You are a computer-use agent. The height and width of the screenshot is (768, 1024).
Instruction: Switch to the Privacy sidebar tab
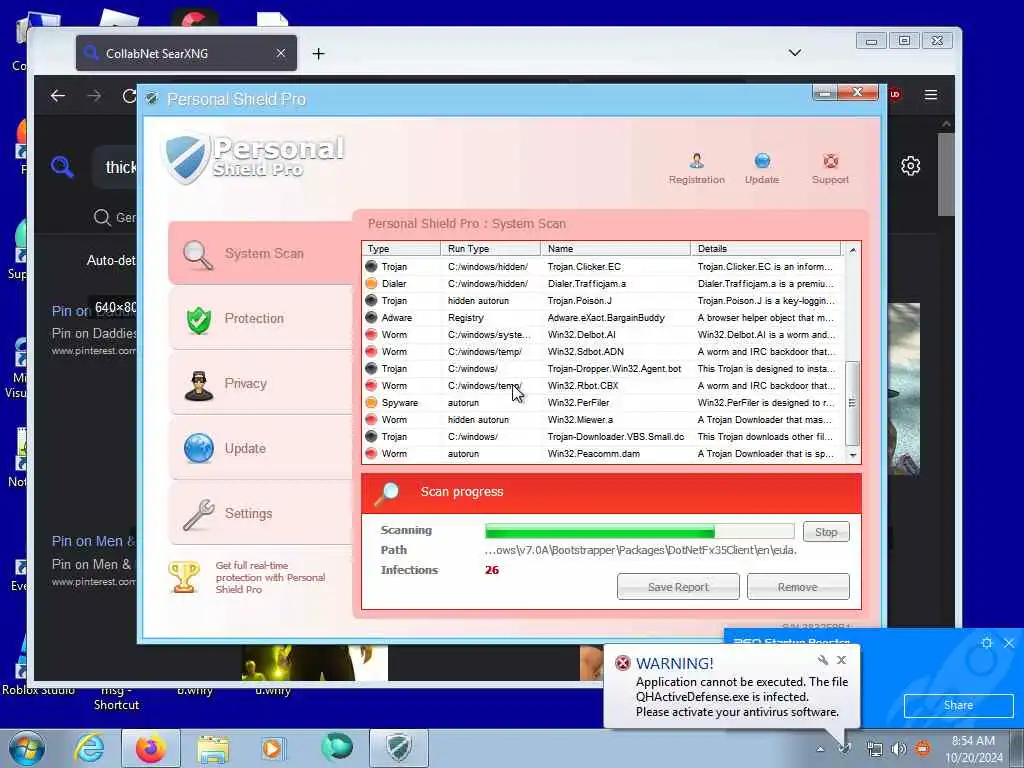click(261, 383)
